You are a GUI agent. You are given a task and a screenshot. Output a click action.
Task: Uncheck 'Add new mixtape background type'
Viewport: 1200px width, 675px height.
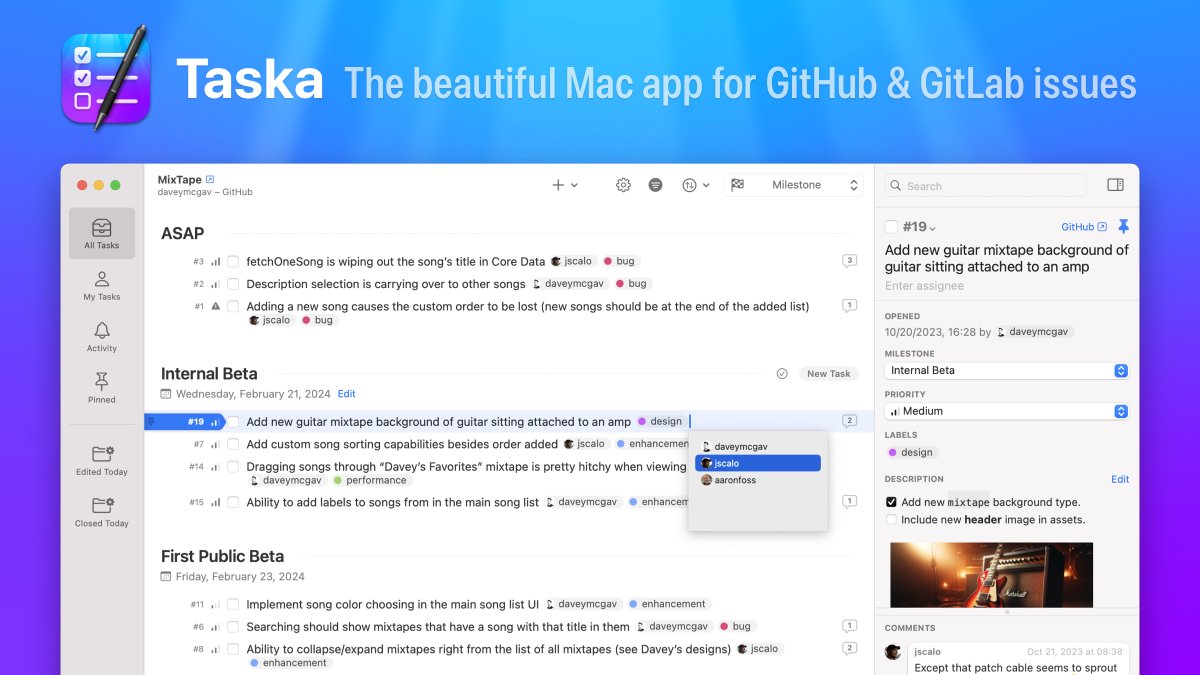[891, 502]
